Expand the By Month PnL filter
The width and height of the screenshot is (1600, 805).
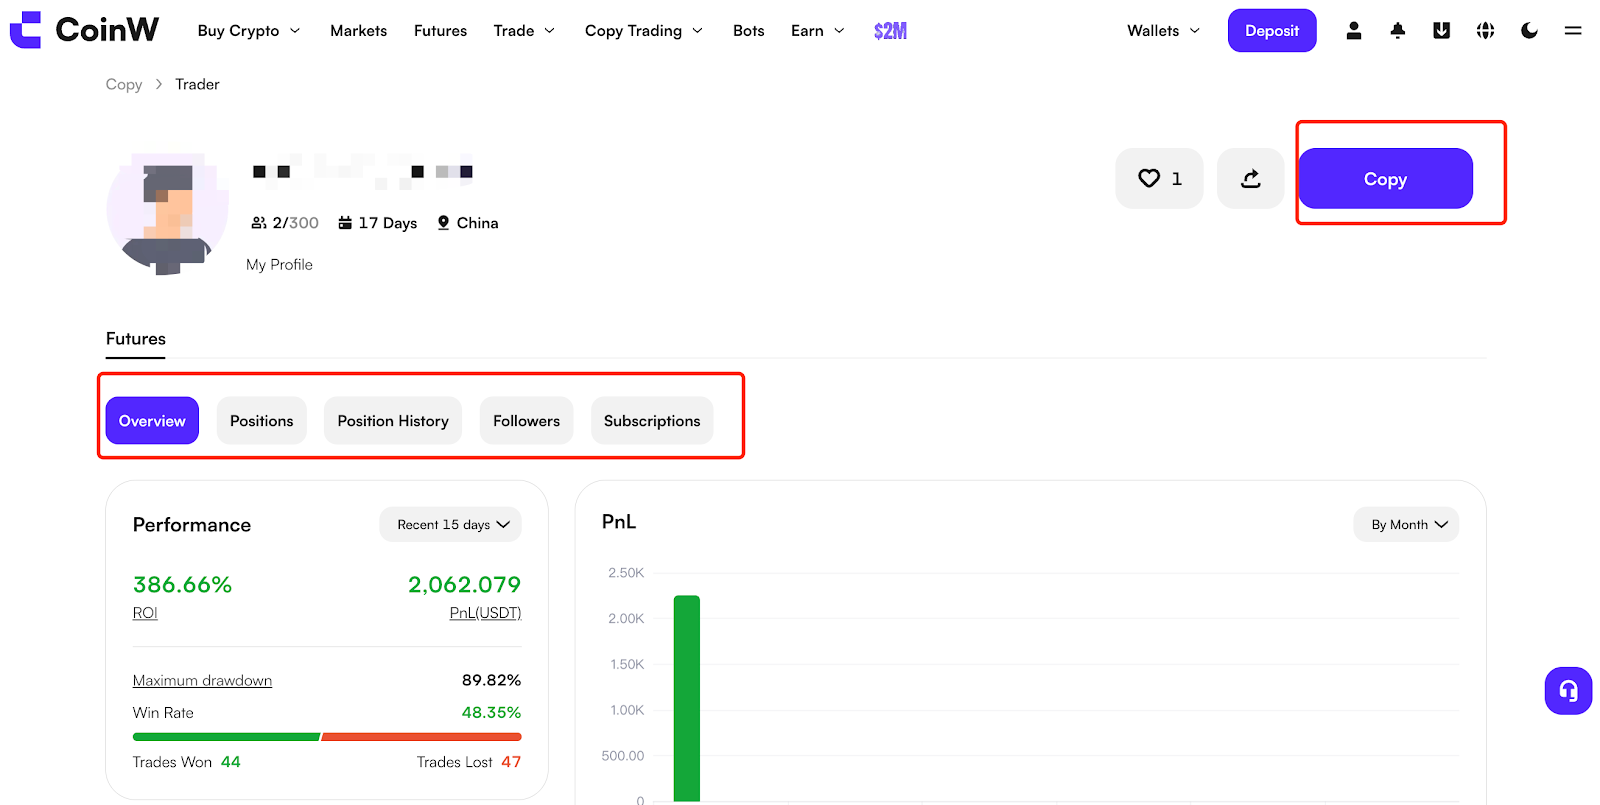tap(1406, 525)
